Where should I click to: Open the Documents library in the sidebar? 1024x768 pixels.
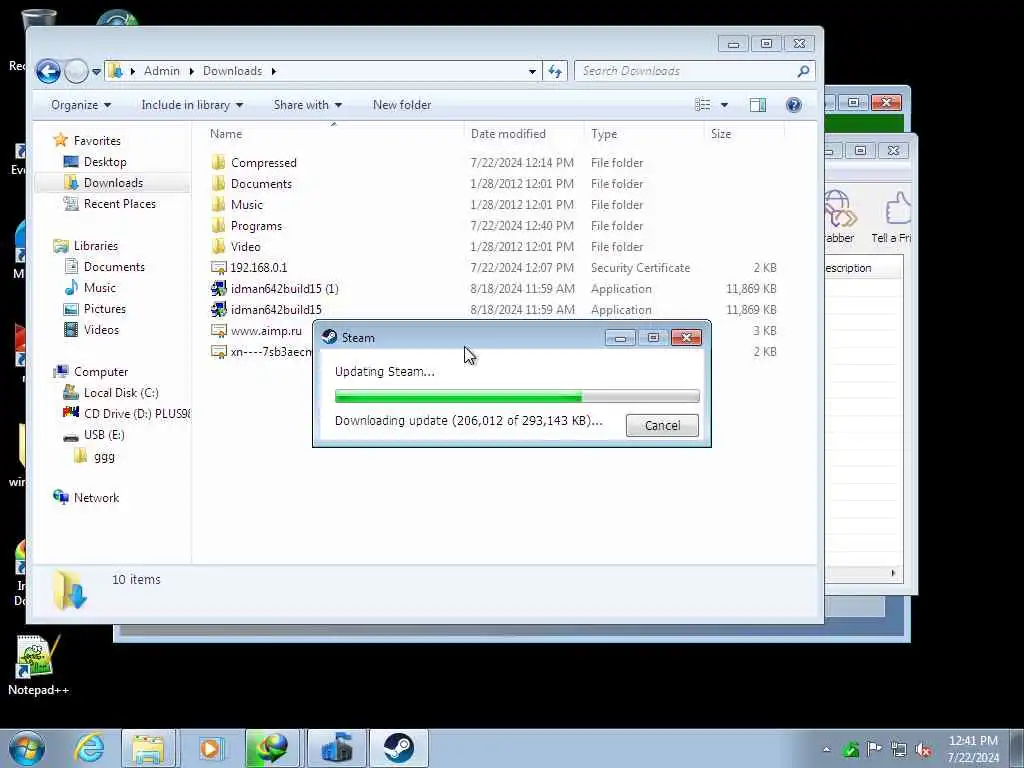(x=114, y=267)
